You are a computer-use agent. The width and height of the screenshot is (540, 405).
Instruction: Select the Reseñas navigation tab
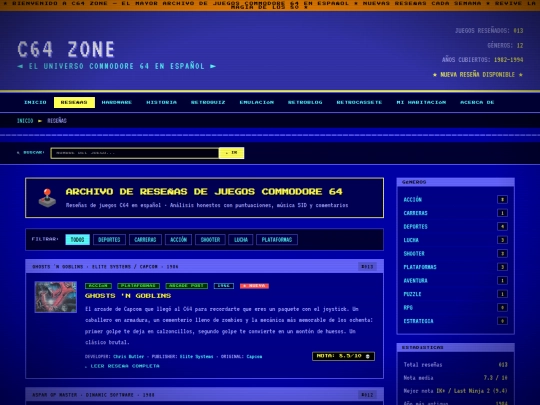pyautogui.click(x=74, y=102)
